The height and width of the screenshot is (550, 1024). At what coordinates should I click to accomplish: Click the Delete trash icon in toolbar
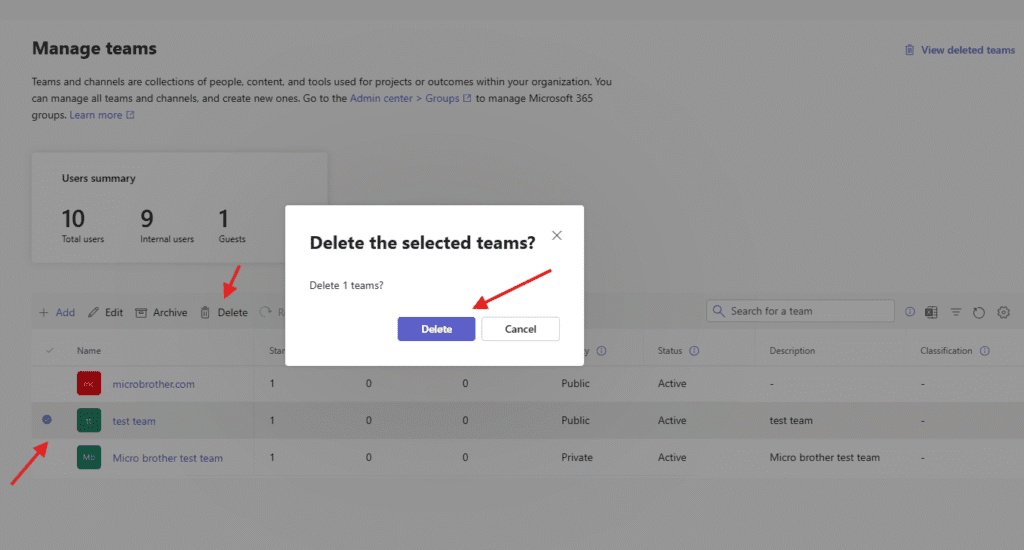(206, 312)
